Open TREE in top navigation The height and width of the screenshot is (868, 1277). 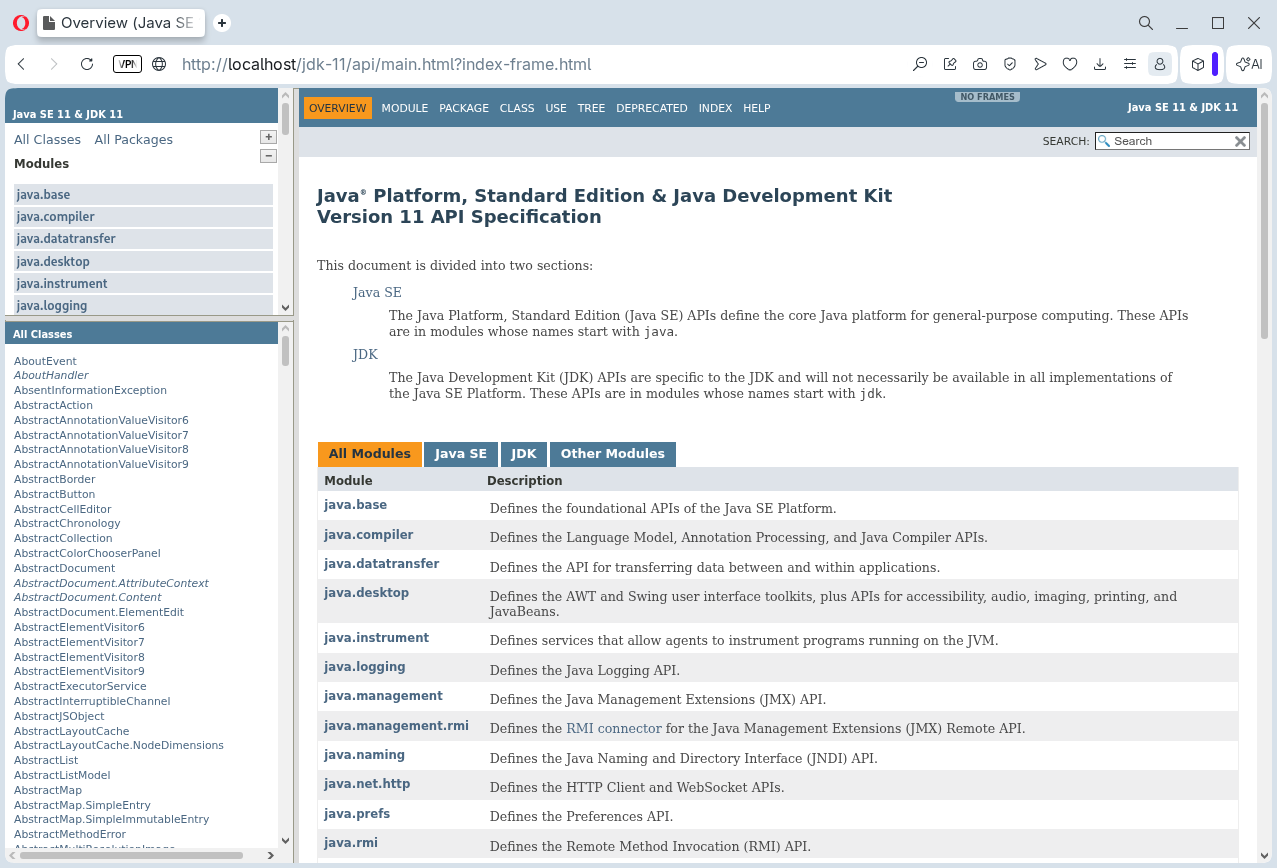[x=591, y=108]
